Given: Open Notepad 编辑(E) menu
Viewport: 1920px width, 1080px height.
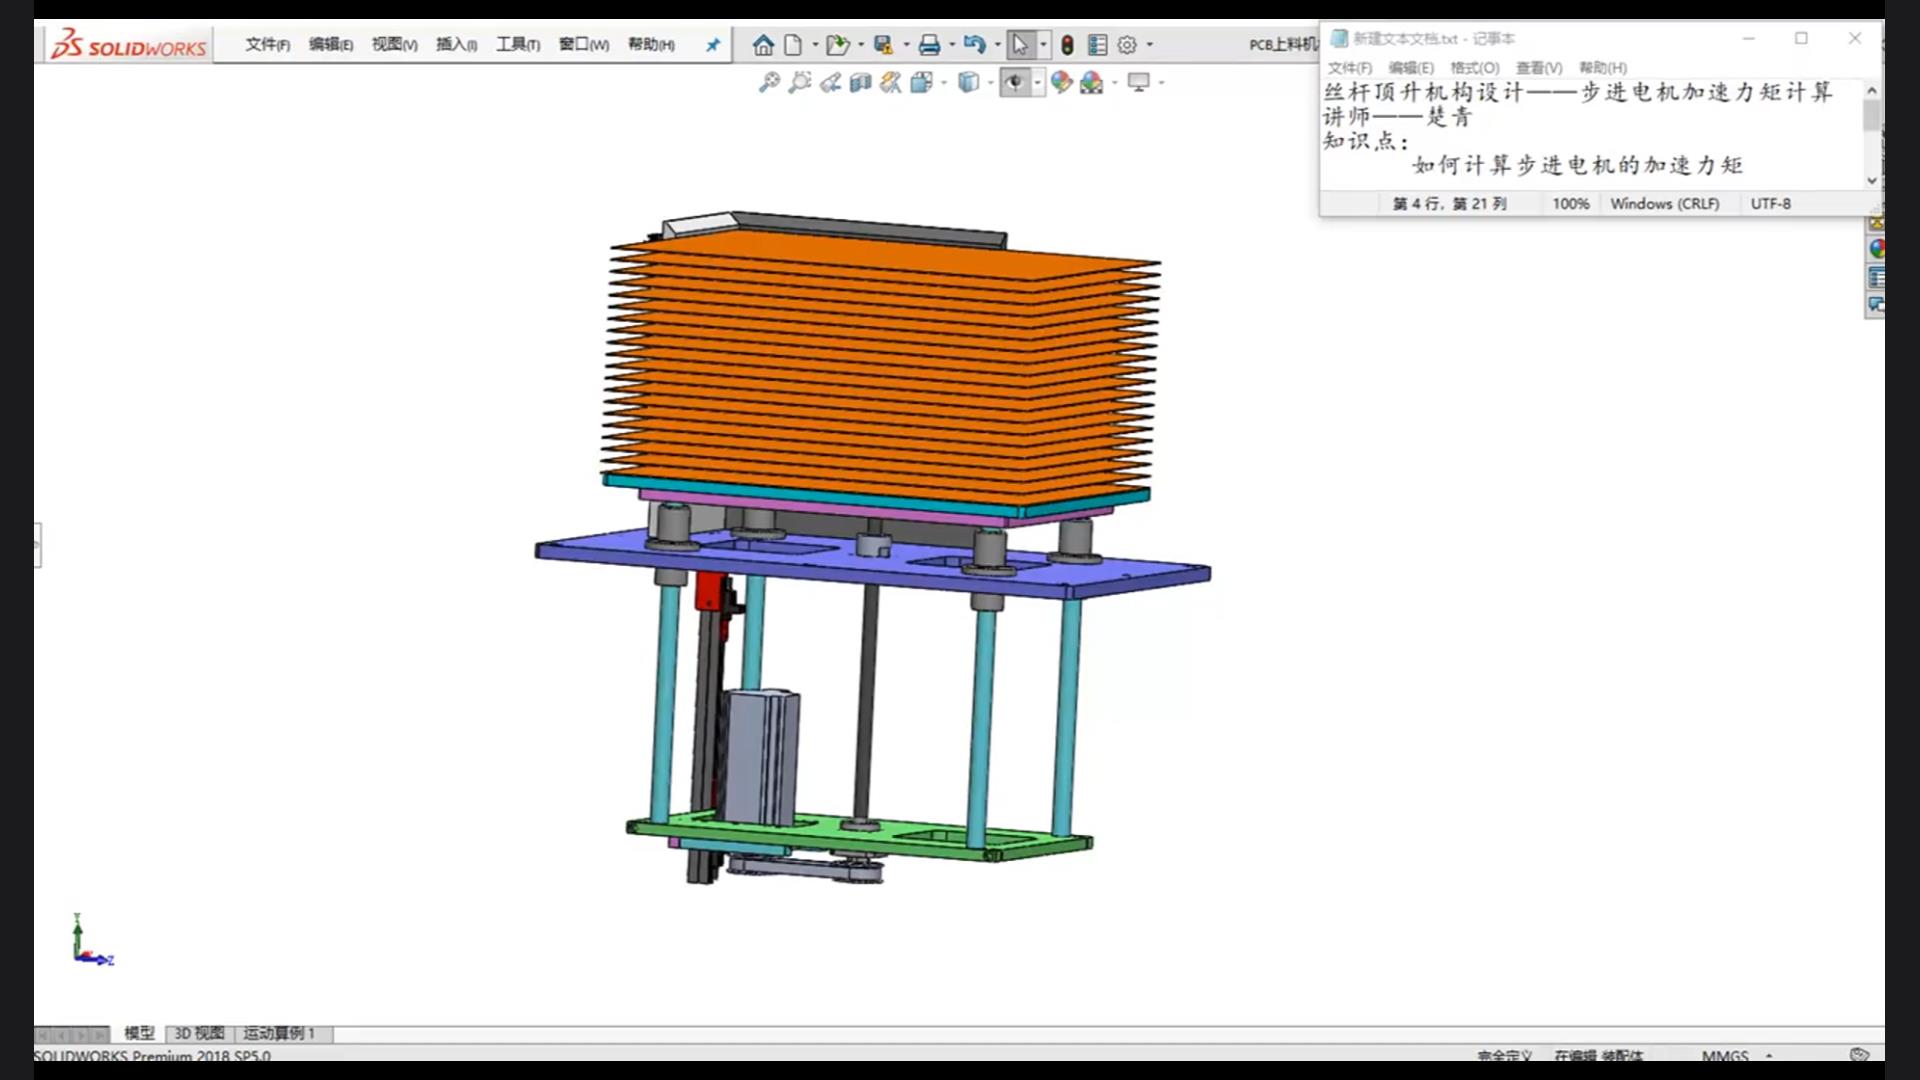Looking at the screenshot, I should click(1411, 68).
